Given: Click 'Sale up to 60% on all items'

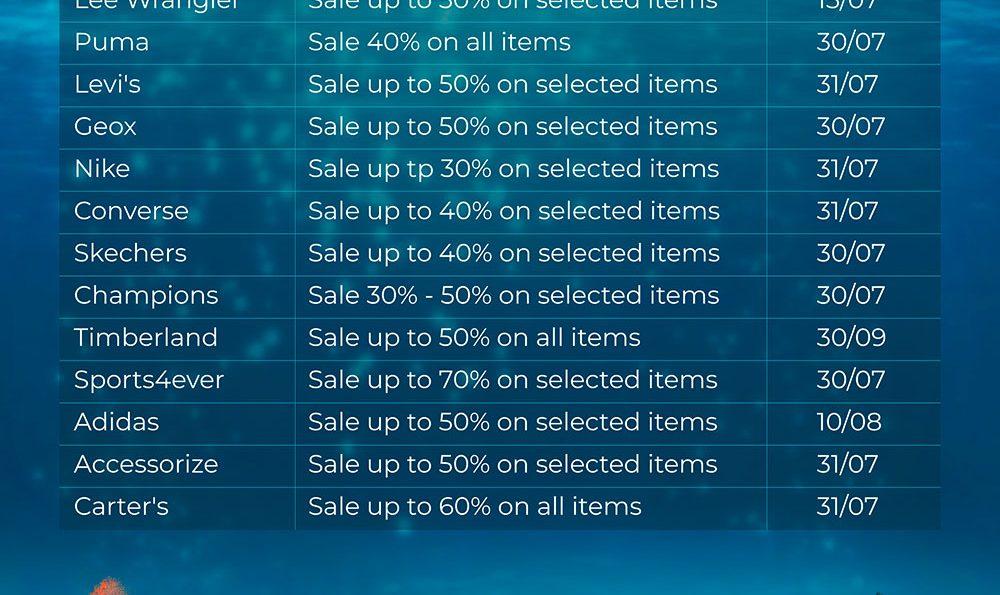Looking at the screenshot, I should (475, 506).
